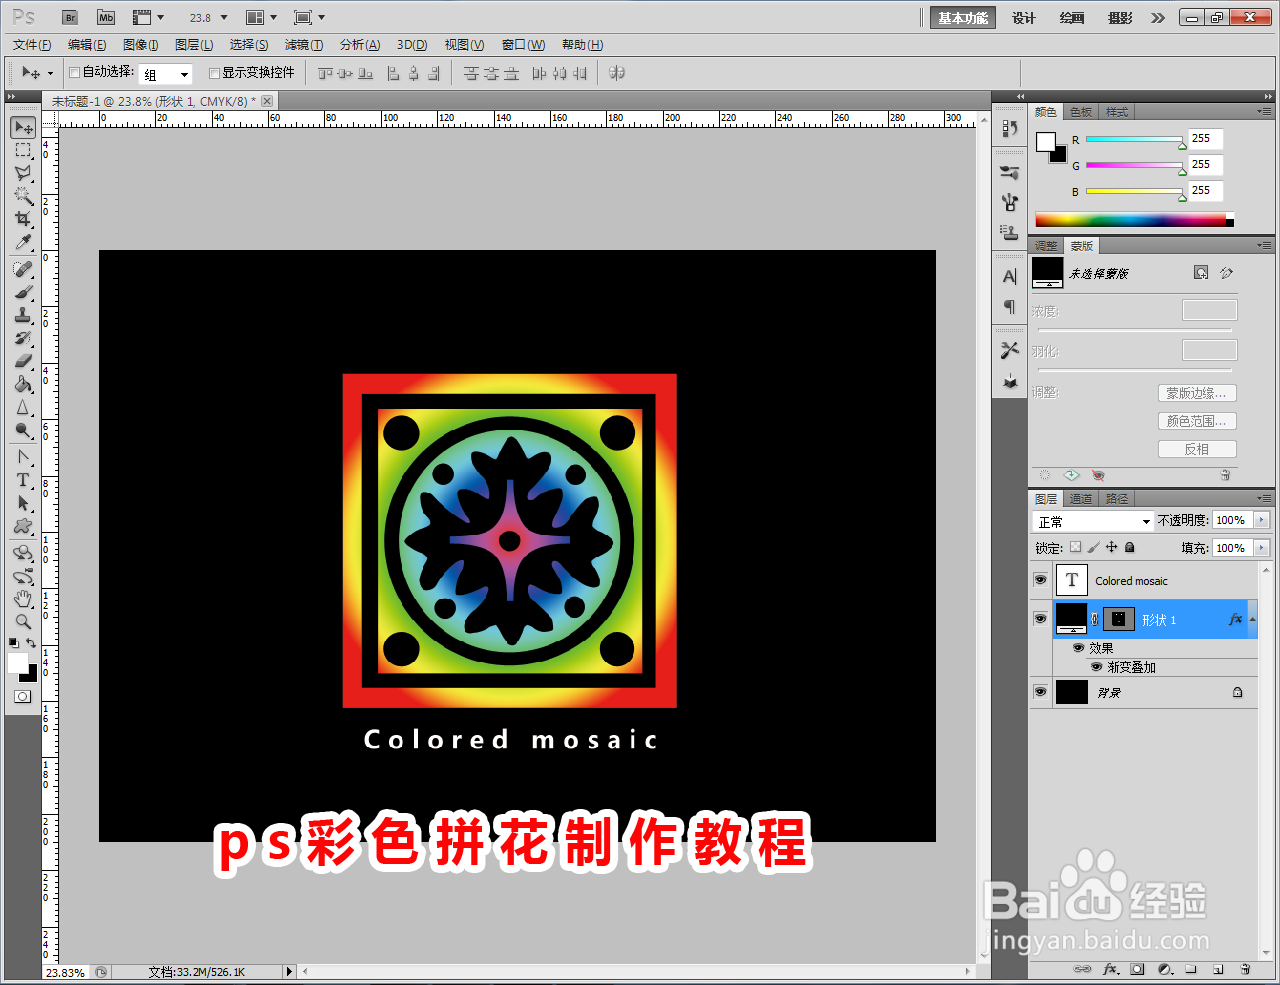
Task: Activate the Crop tool
Action: tap(22, 219)
